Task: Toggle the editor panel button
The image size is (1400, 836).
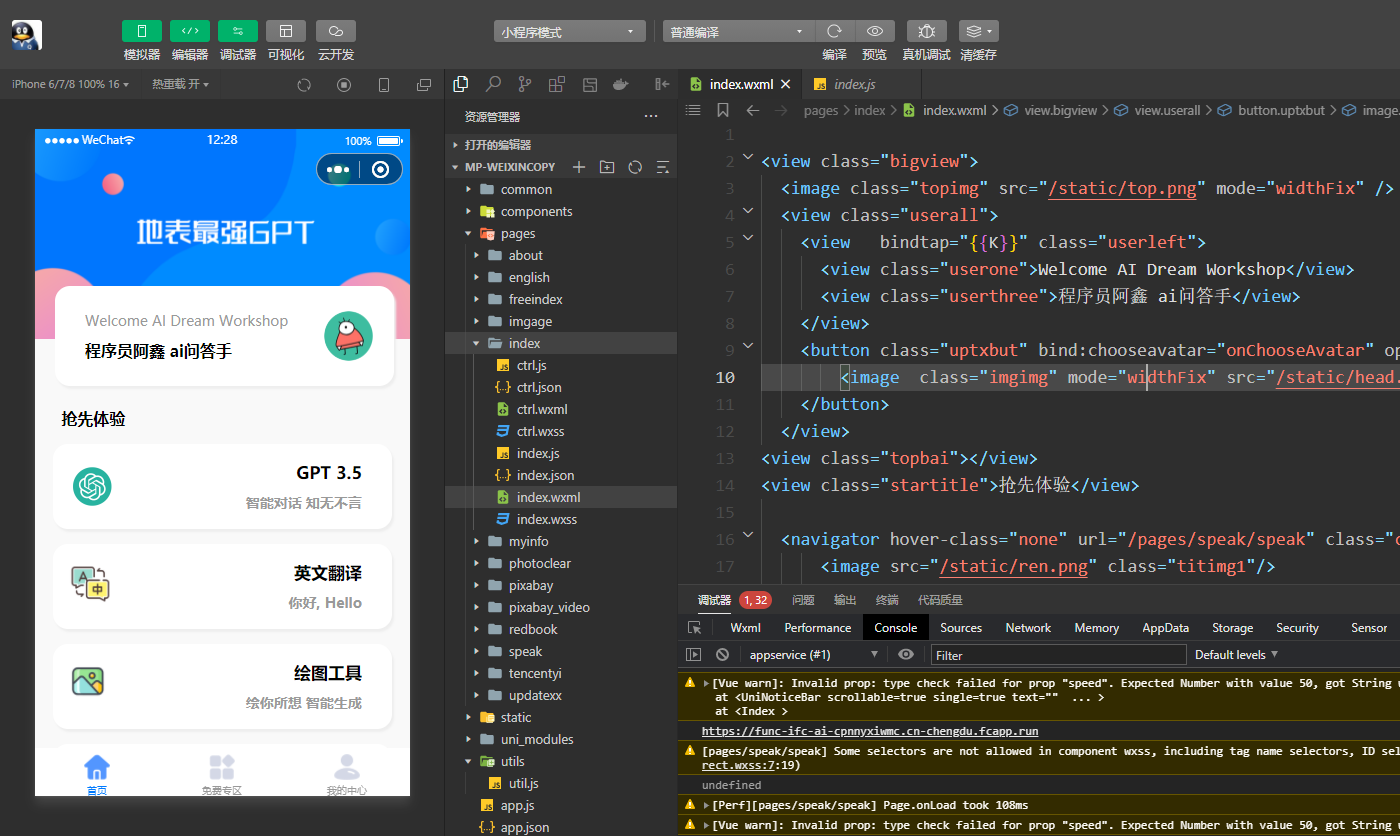Action: coord(190,31)
